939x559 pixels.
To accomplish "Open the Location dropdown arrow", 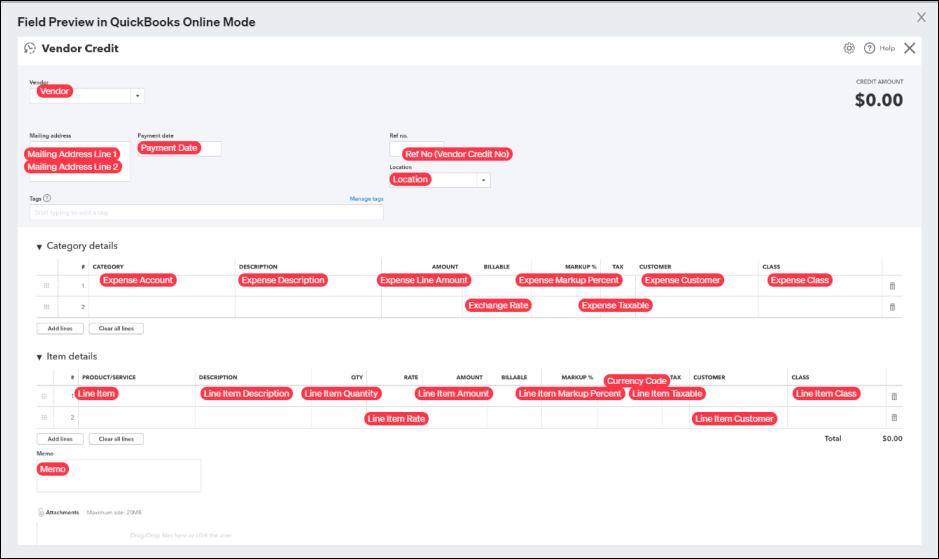I will point(483,180).
